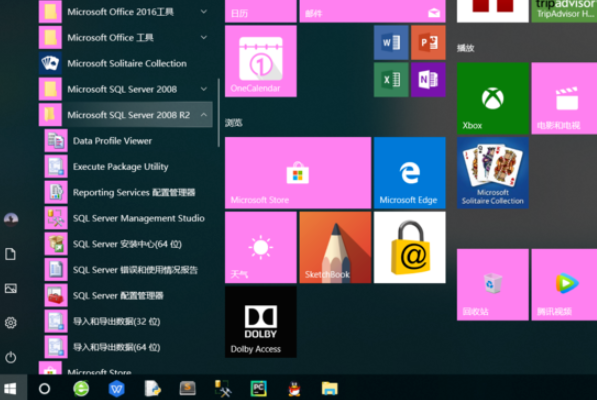Open the OneCalendar tile
This screenshot has height=400, width=597.
pos(261,61)
